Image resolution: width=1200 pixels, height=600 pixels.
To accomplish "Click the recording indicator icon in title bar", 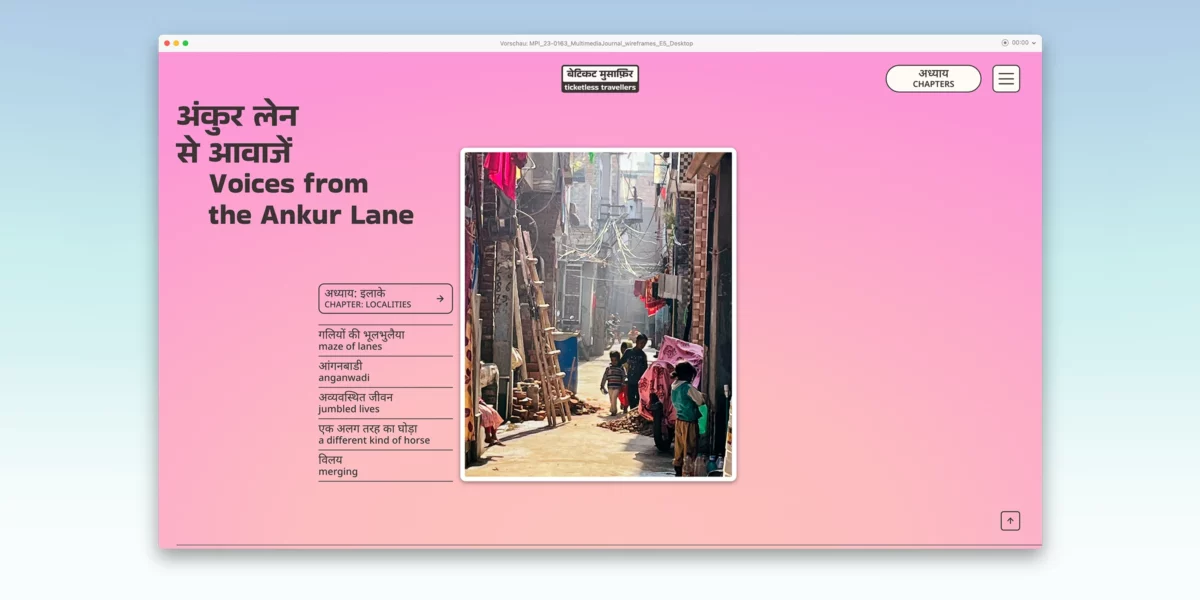I will pyautogui.click(x=1005, y=43).
